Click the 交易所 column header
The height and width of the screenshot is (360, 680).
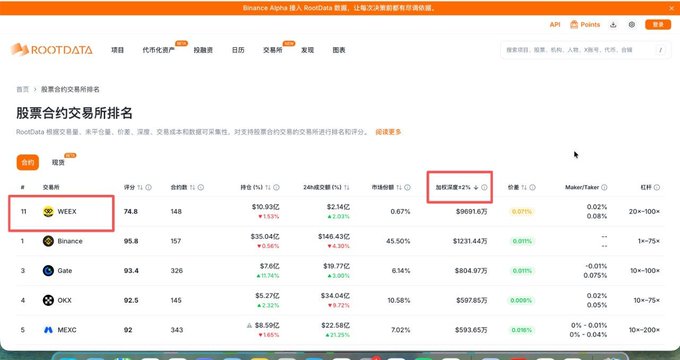click(51, 187)
